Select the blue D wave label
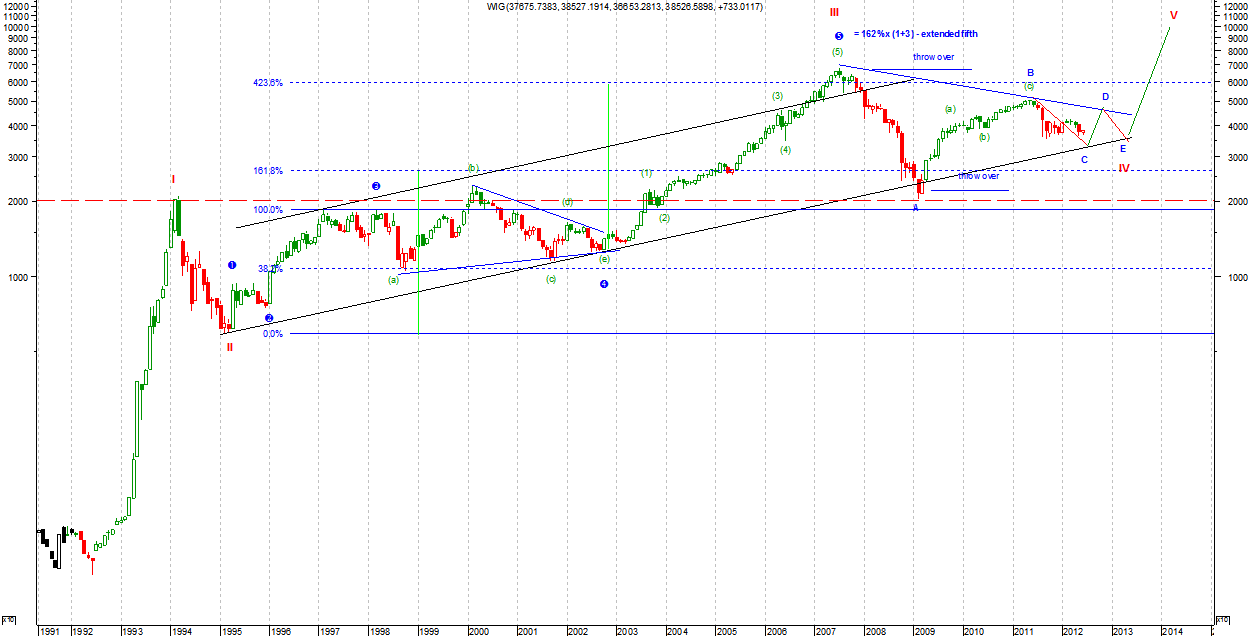Viewport: 1250px width, 636px height. pos(1105,97)
